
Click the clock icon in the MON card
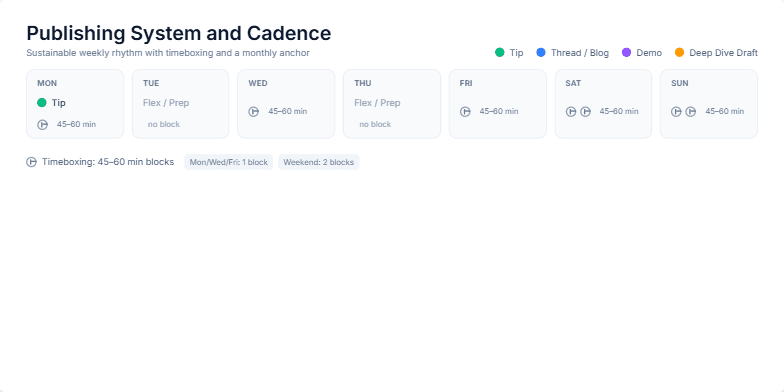(42, 124)
